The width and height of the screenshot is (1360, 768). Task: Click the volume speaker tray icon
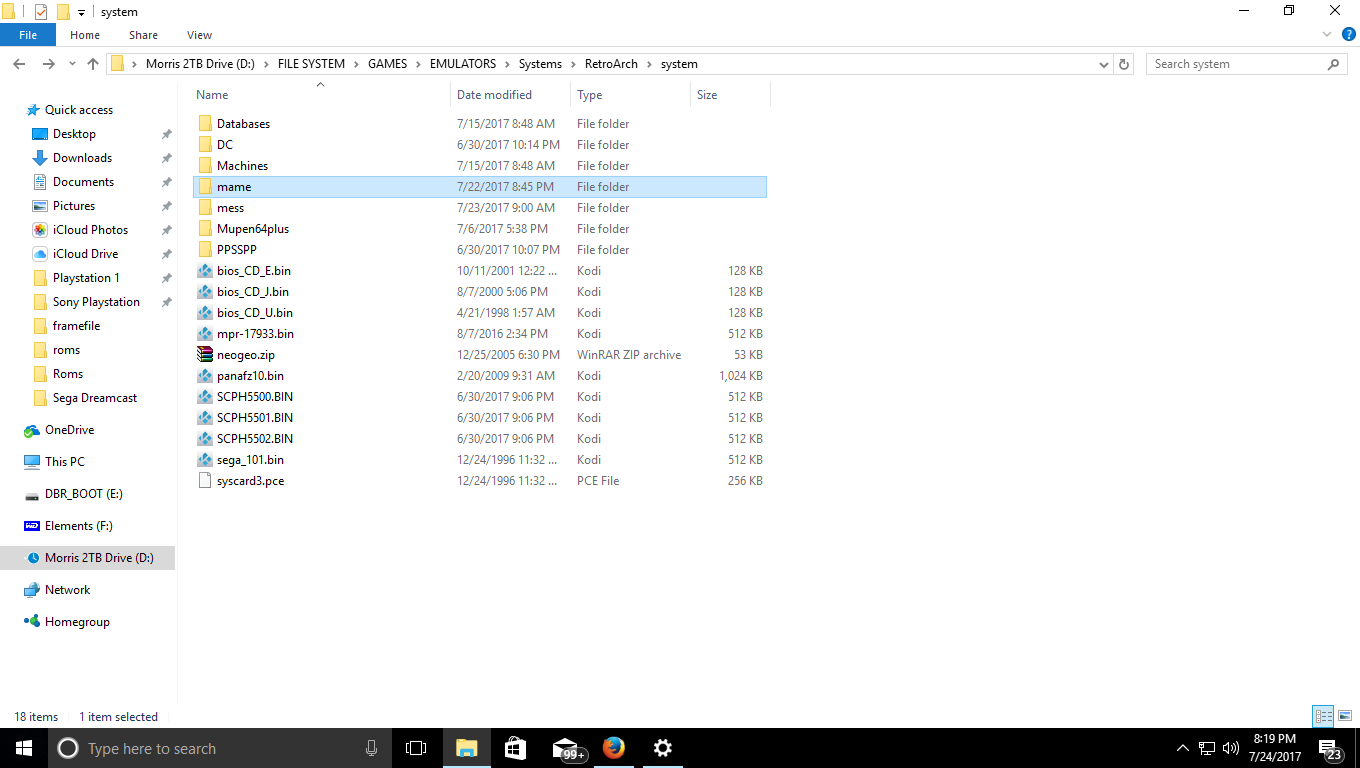tap(1230, 748)
